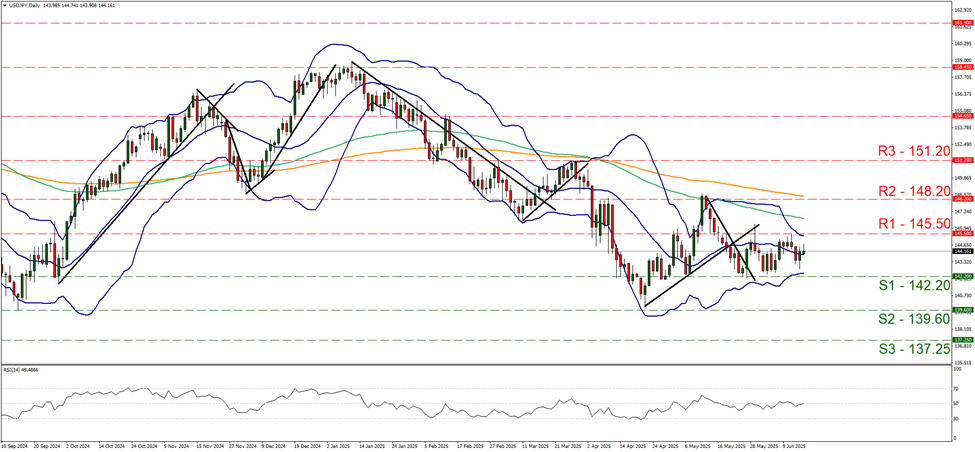Expand the USDJPY,Daily chart title arrow
This screenshot has width=975, height=452.
(4, 5)
